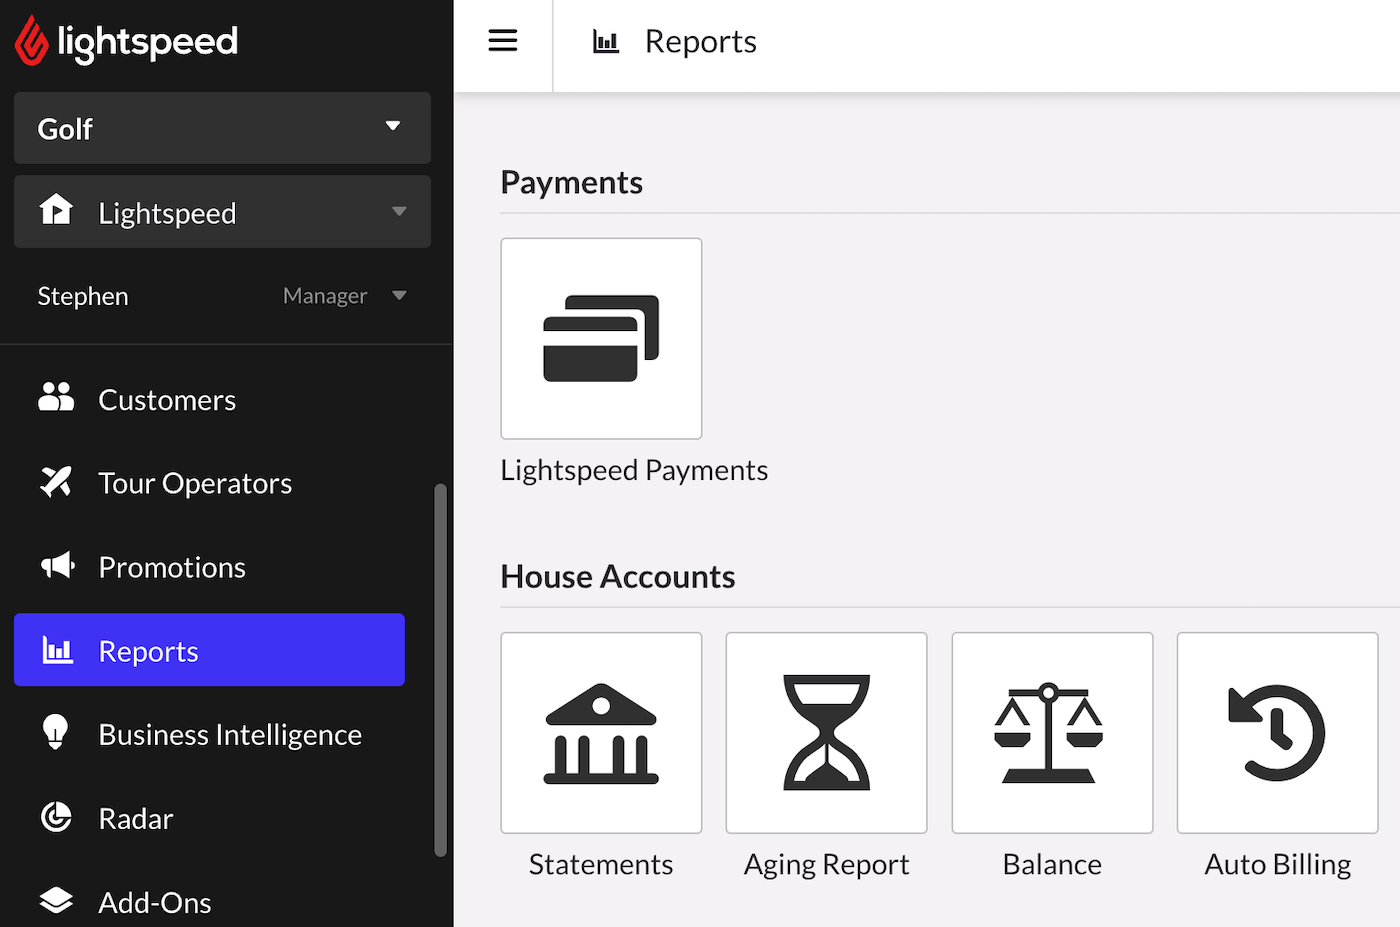Go to Radar in sidebar

(209, 818)
